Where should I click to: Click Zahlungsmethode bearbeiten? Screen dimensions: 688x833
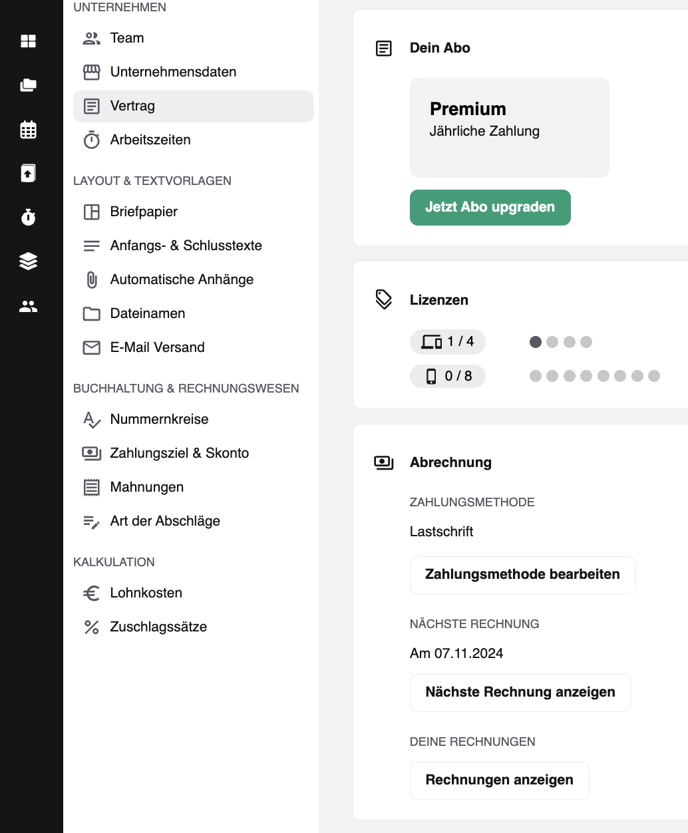522,575
